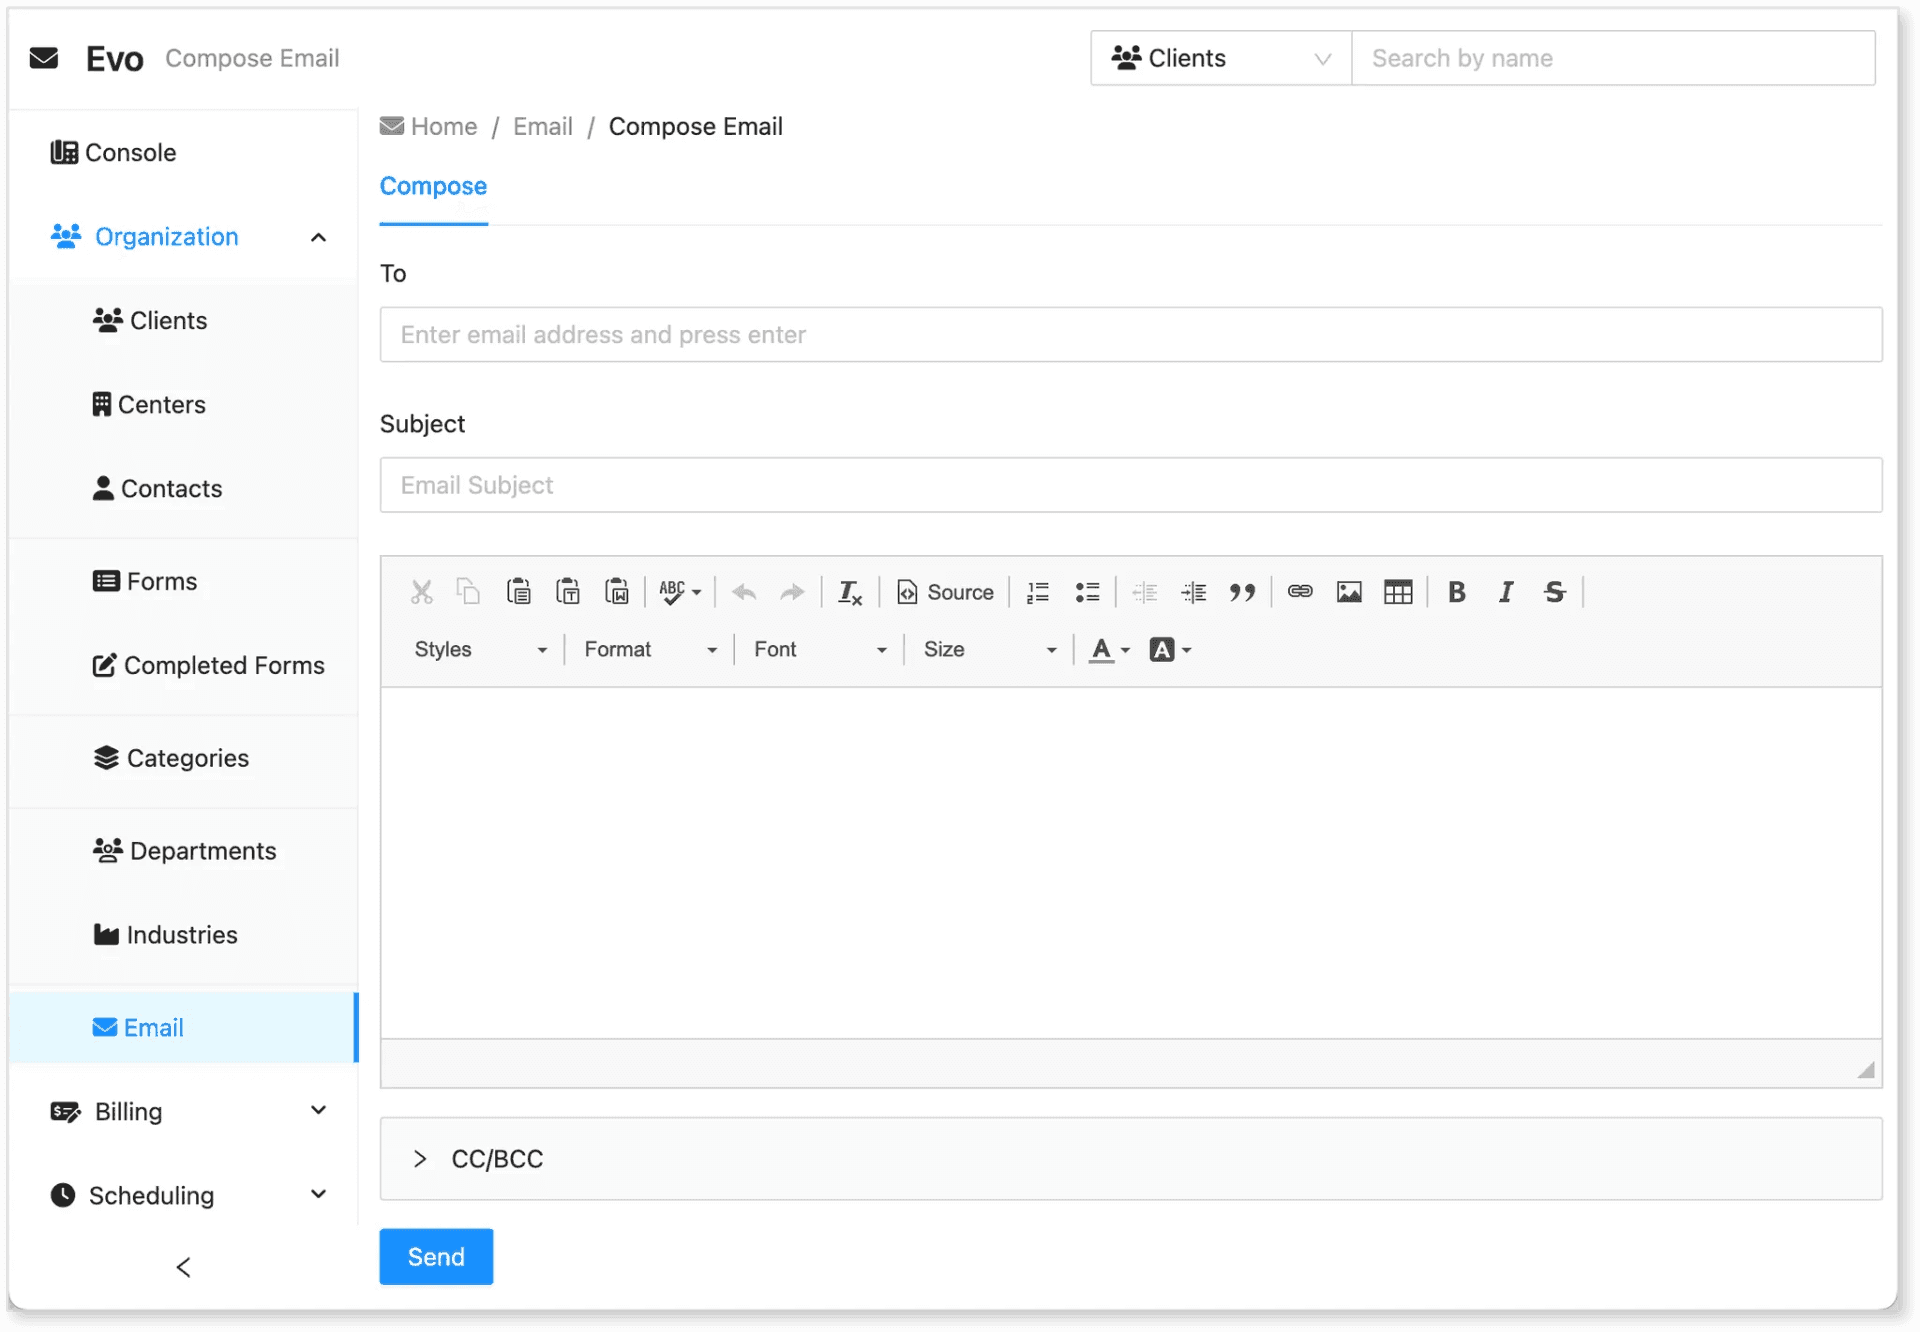
Task: Switch to the Compose tab
Action: click(433, 186)
